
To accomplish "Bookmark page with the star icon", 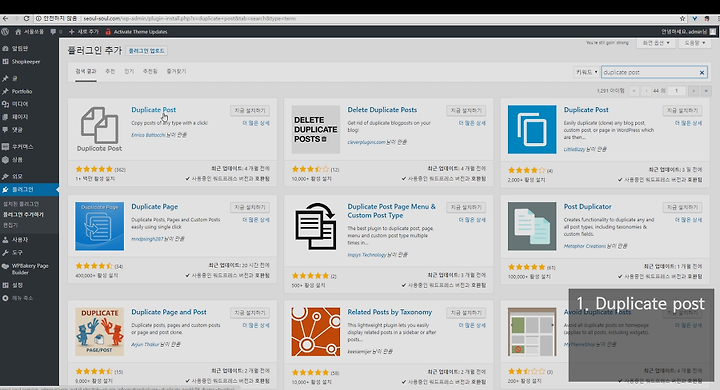I will (682, 19).
